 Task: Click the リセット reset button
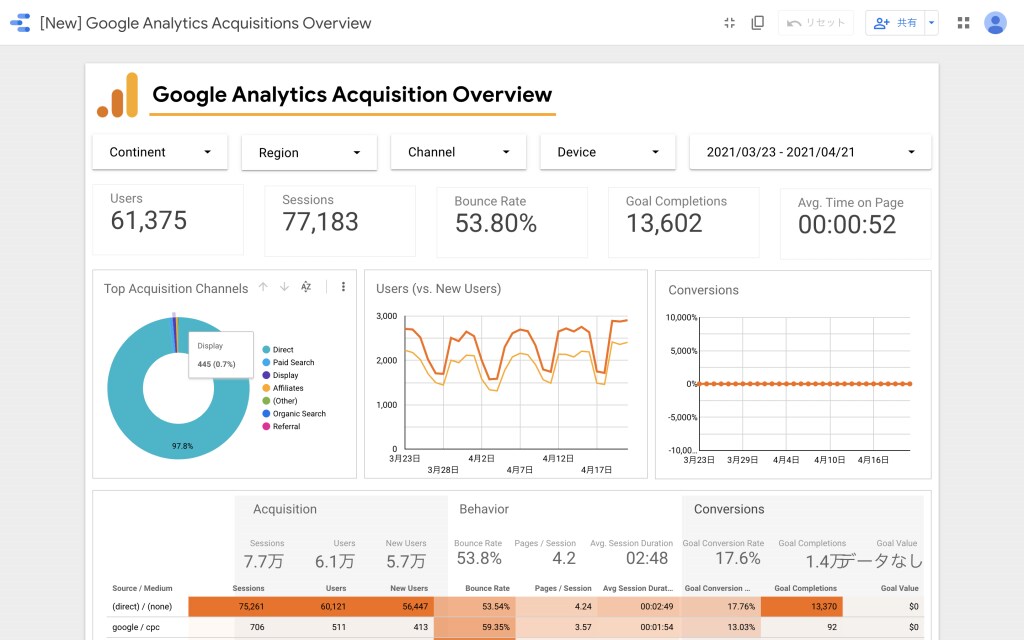pos(816,23)
